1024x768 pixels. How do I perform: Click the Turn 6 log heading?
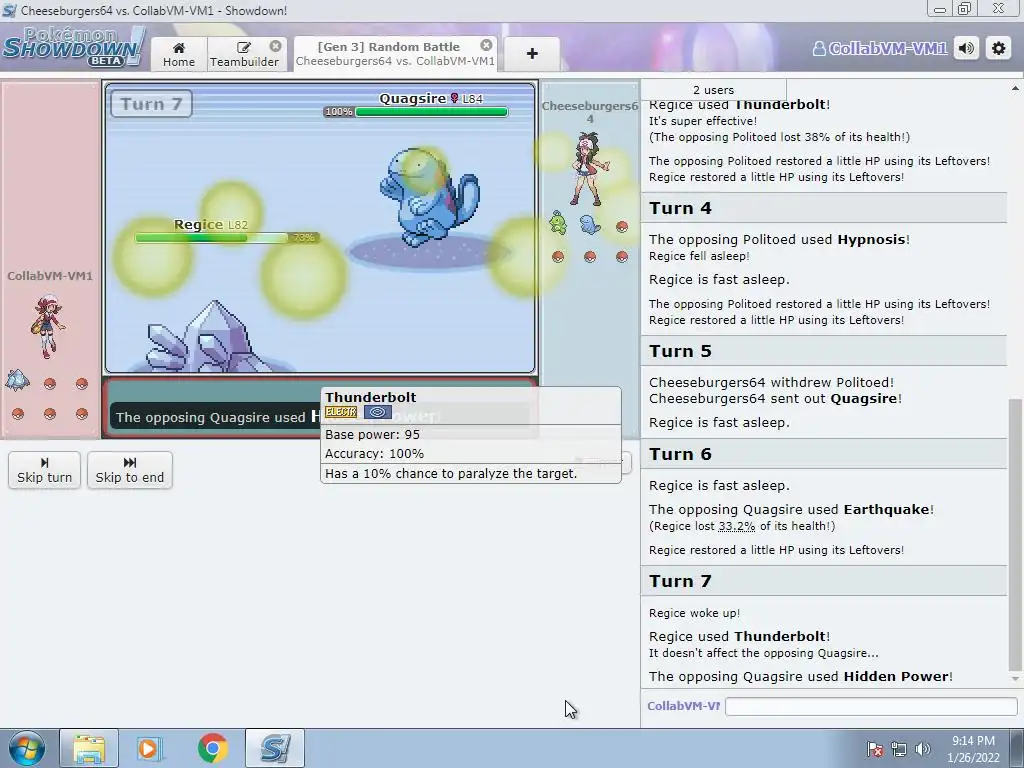pyautogui.click(x=824, y=454)
